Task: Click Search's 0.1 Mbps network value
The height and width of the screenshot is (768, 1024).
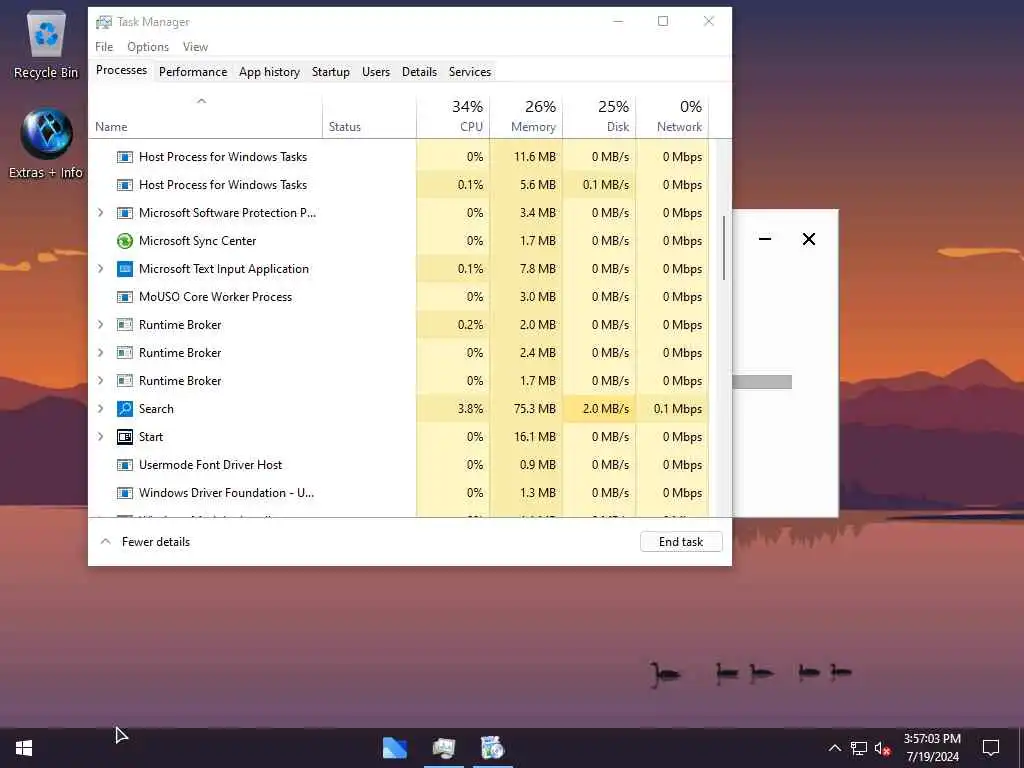Action: pos(678,409)
